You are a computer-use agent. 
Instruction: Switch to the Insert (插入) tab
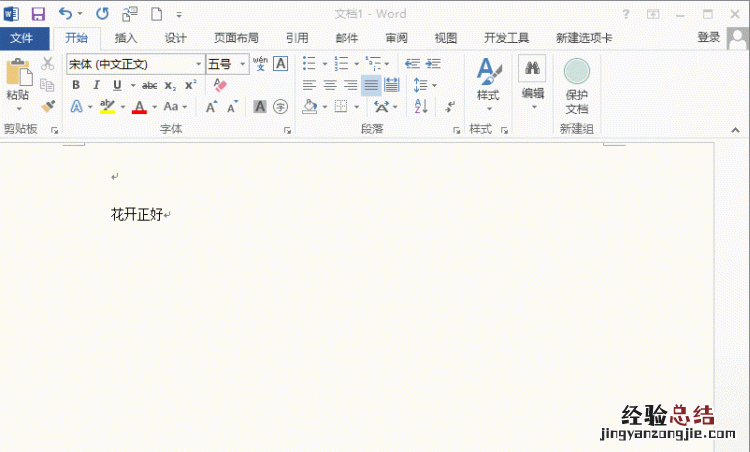(126, 38)
